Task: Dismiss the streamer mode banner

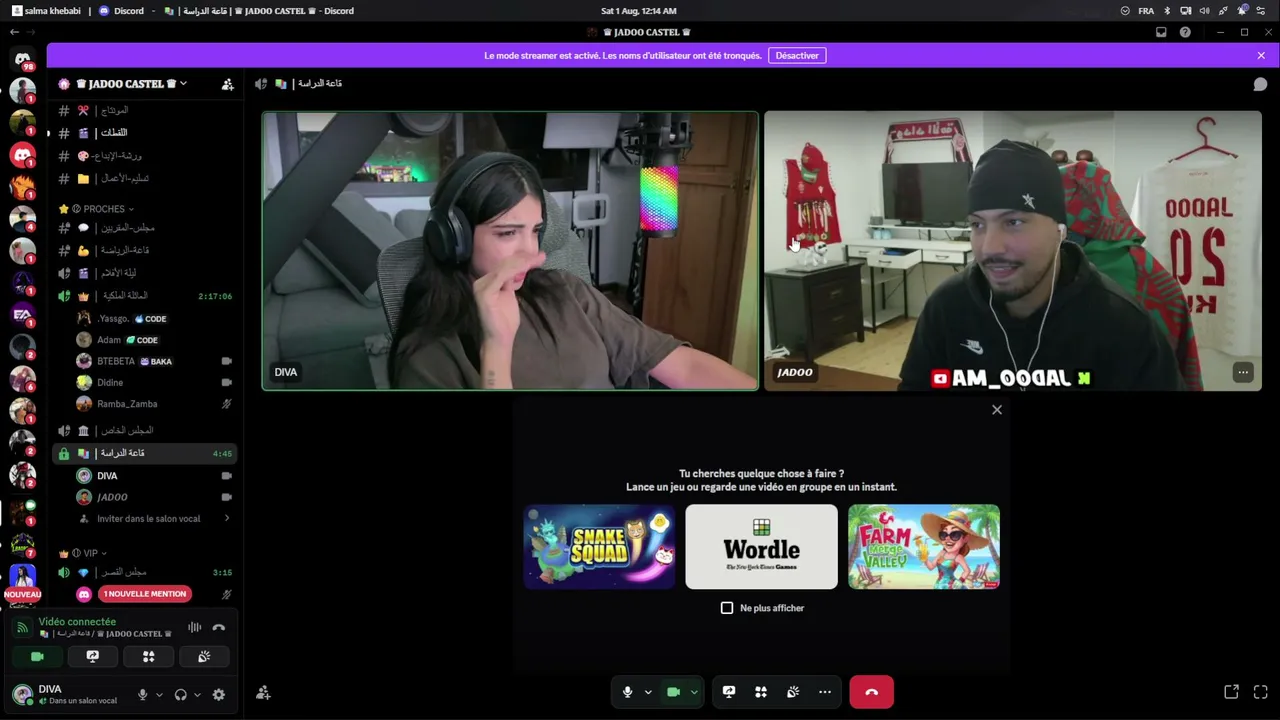Action: pyautogui.click(x=1261, y=55)
